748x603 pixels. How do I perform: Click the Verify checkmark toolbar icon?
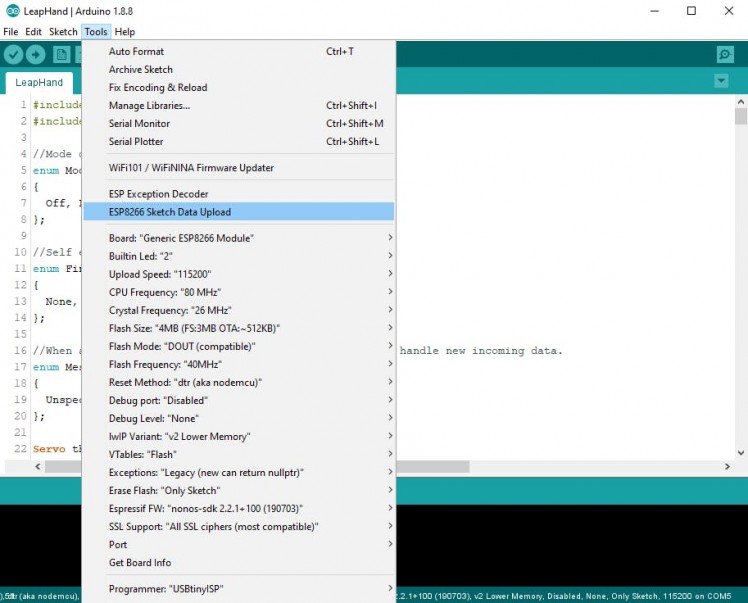pyautogui.click(x=13, y=54)
